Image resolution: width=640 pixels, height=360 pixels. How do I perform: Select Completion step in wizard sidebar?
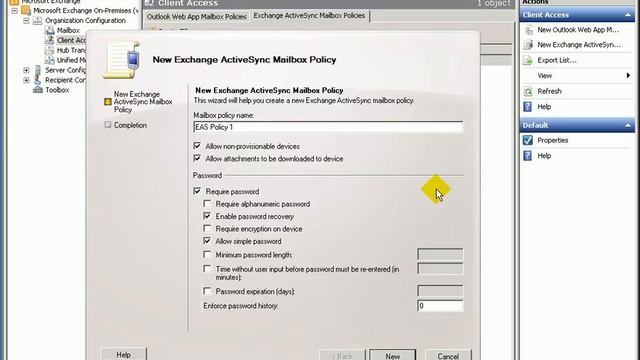coord(130,125)
